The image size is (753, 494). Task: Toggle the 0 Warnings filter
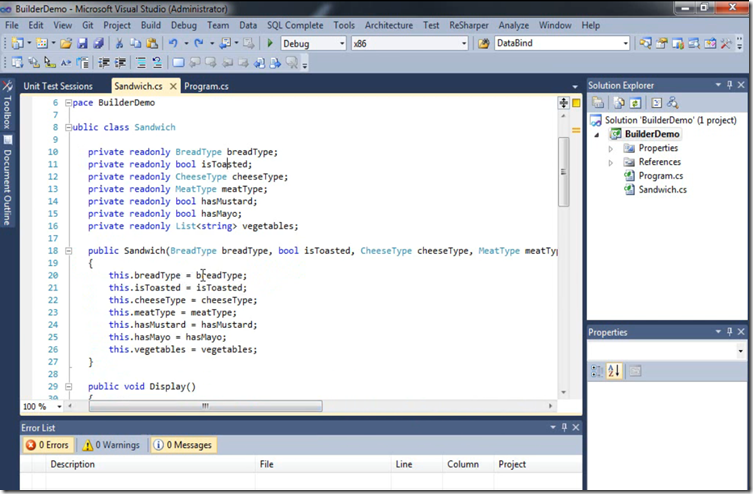(111, 445)
